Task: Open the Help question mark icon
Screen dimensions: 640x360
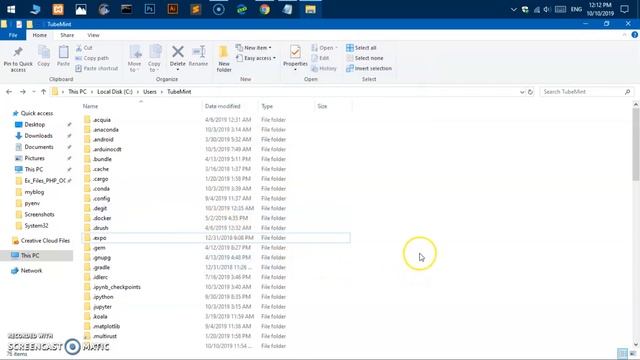Action: [x=635, y=35]
